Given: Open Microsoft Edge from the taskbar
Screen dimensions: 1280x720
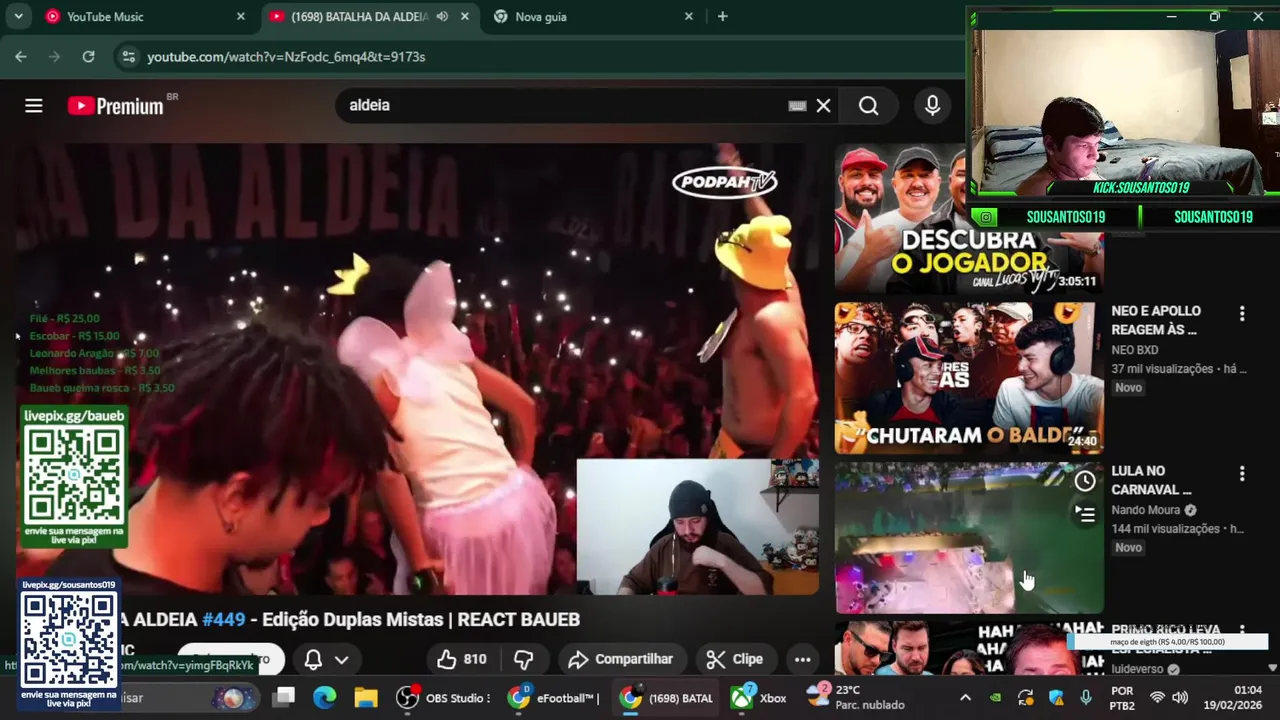Looking at the screenshot, I should click(325, 698).
